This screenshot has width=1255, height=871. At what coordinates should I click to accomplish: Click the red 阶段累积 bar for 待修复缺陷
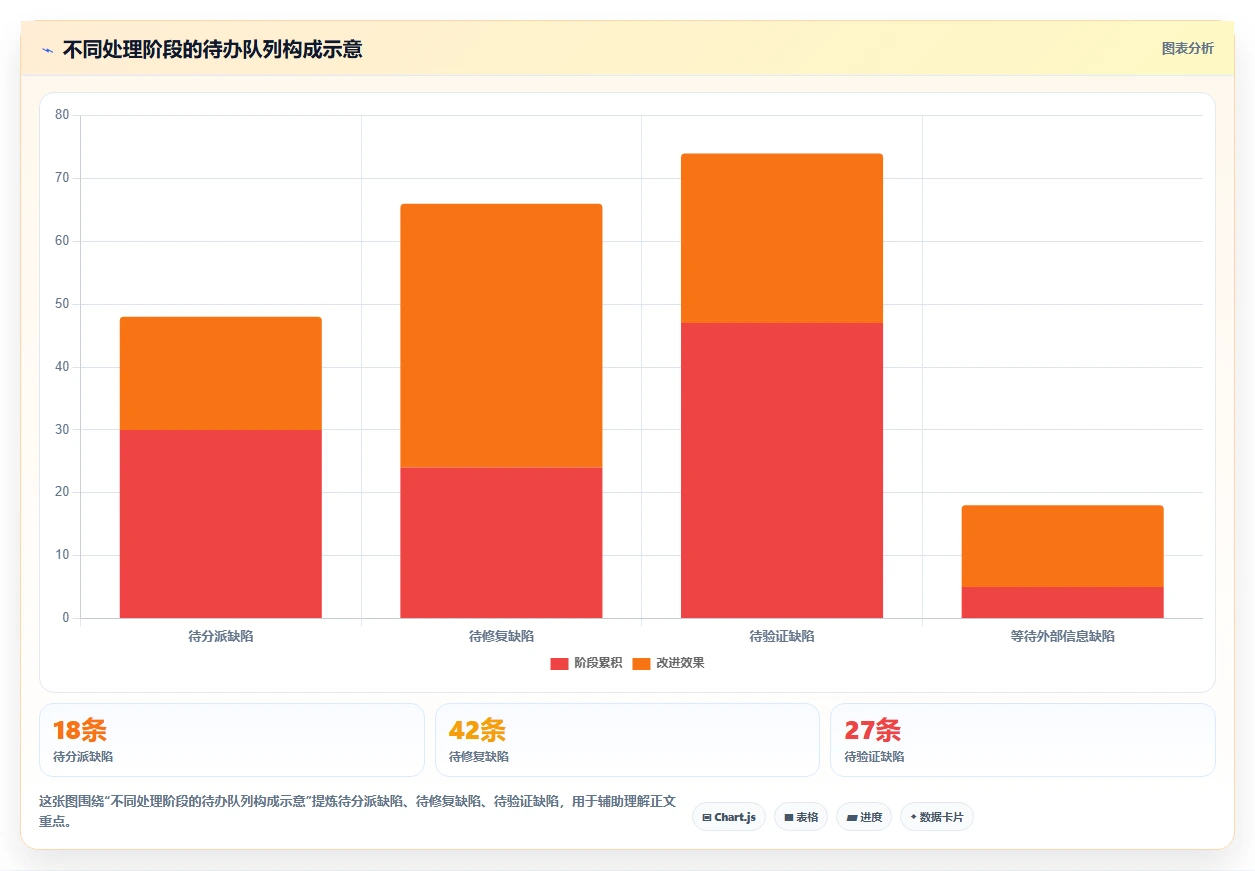pos(501,543)
